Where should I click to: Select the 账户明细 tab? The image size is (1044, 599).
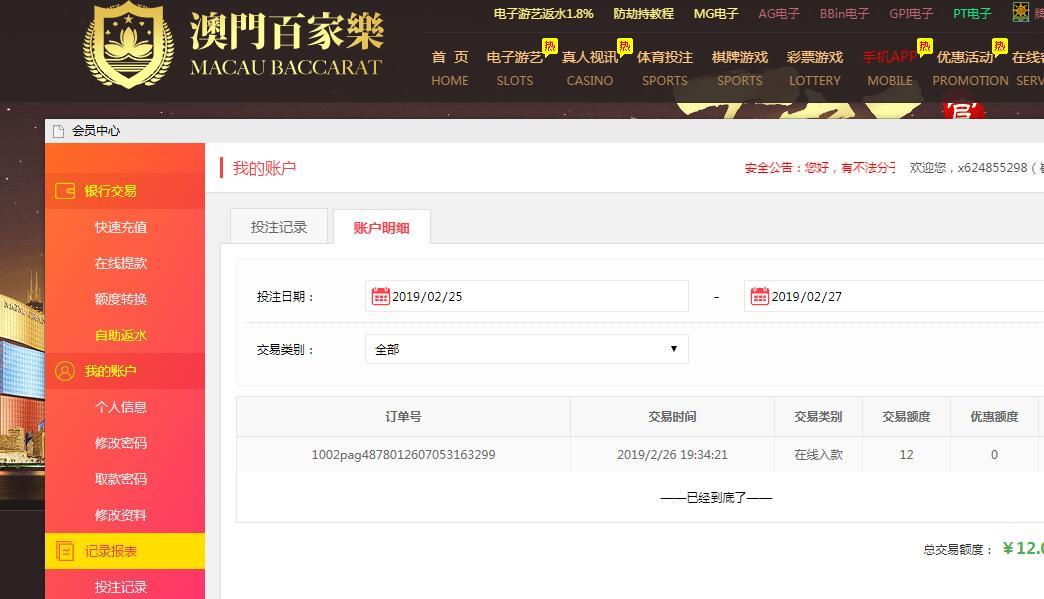[381, 227]
